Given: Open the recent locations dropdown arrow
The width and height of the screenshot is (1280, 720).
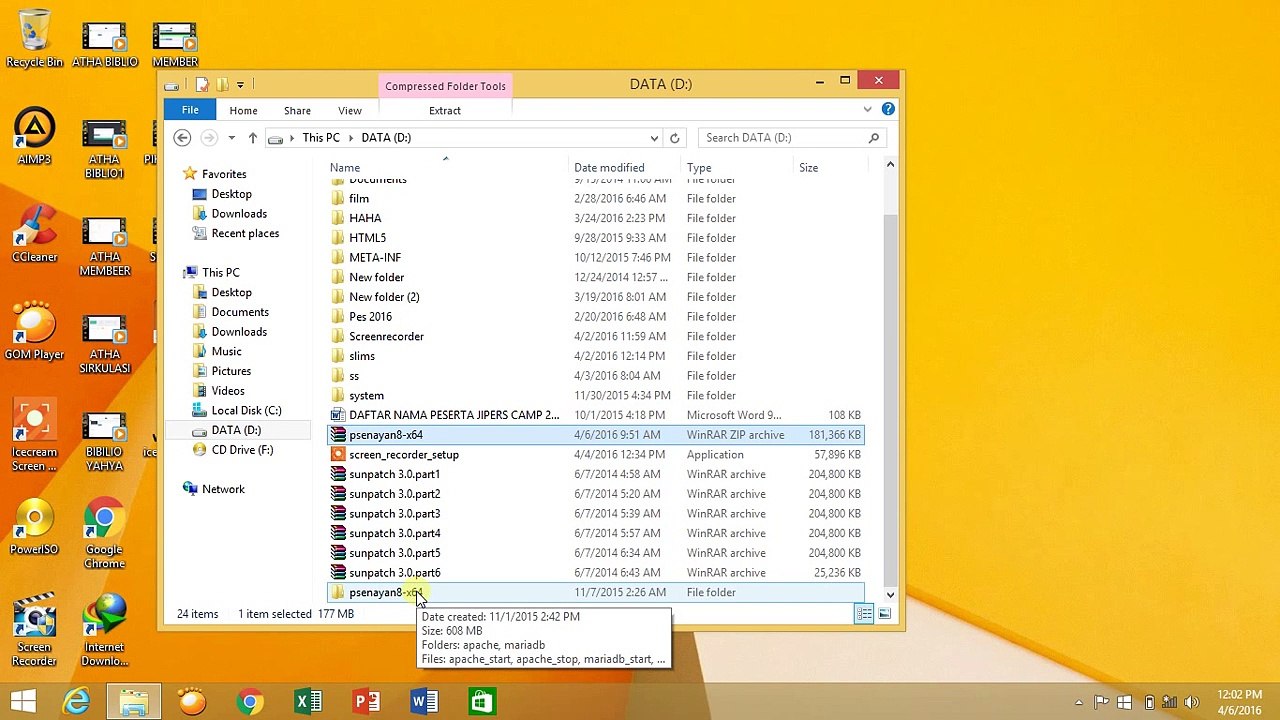Looking at the screenshot, I should tap(231, 138).
